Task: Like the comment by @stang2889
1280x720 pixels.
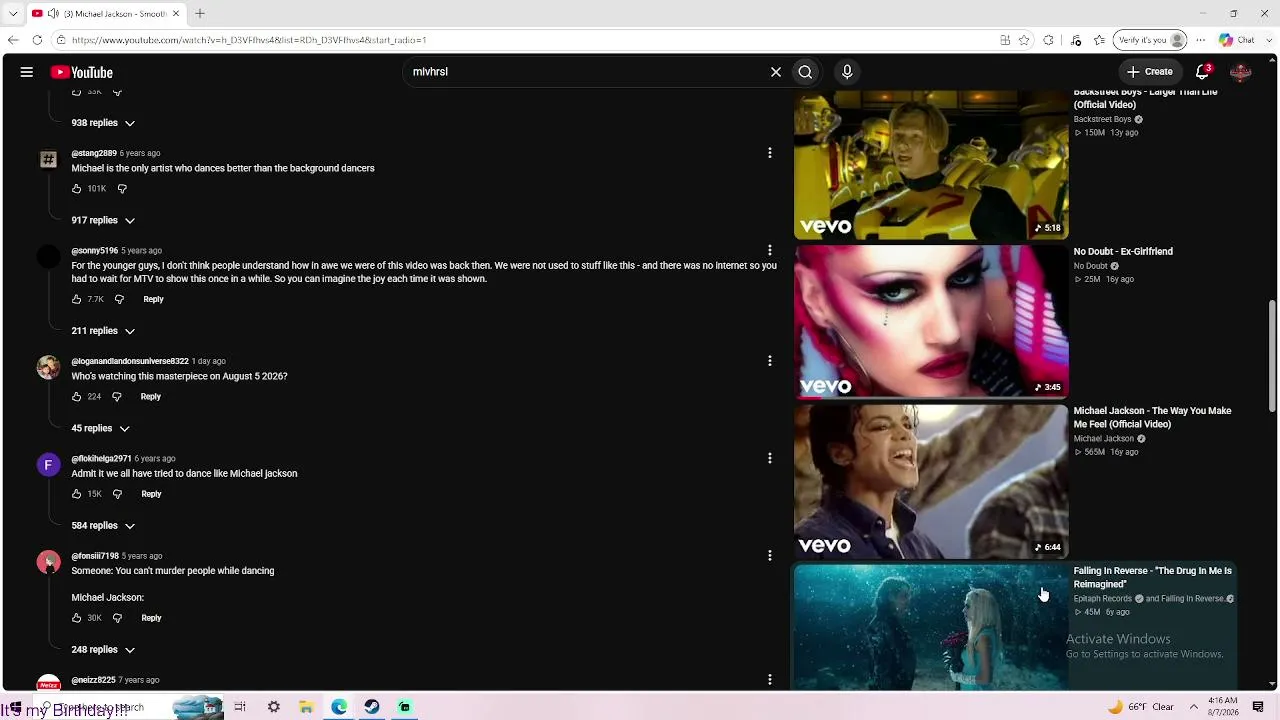Action: coord(77,188)
